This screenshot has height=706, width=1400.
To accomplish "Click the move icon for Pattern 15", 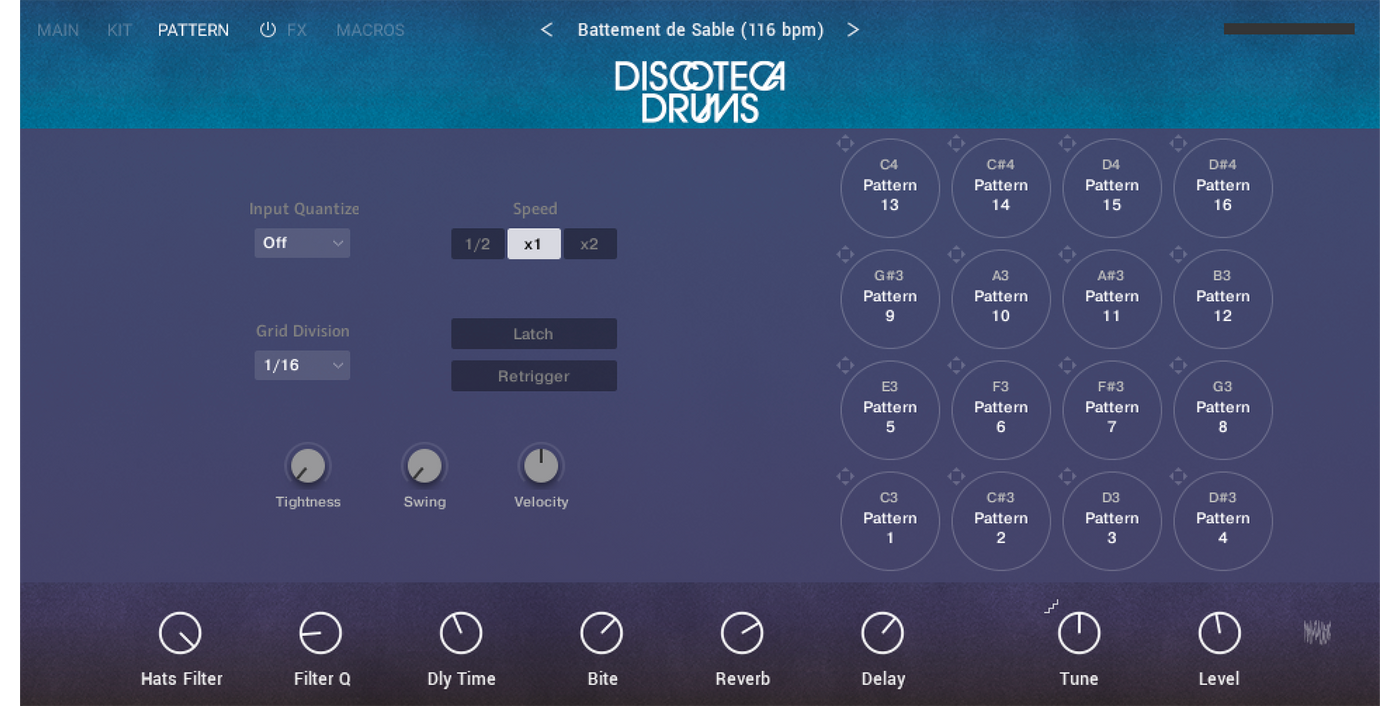I will pyautogui.click(x=1067, y=143).
